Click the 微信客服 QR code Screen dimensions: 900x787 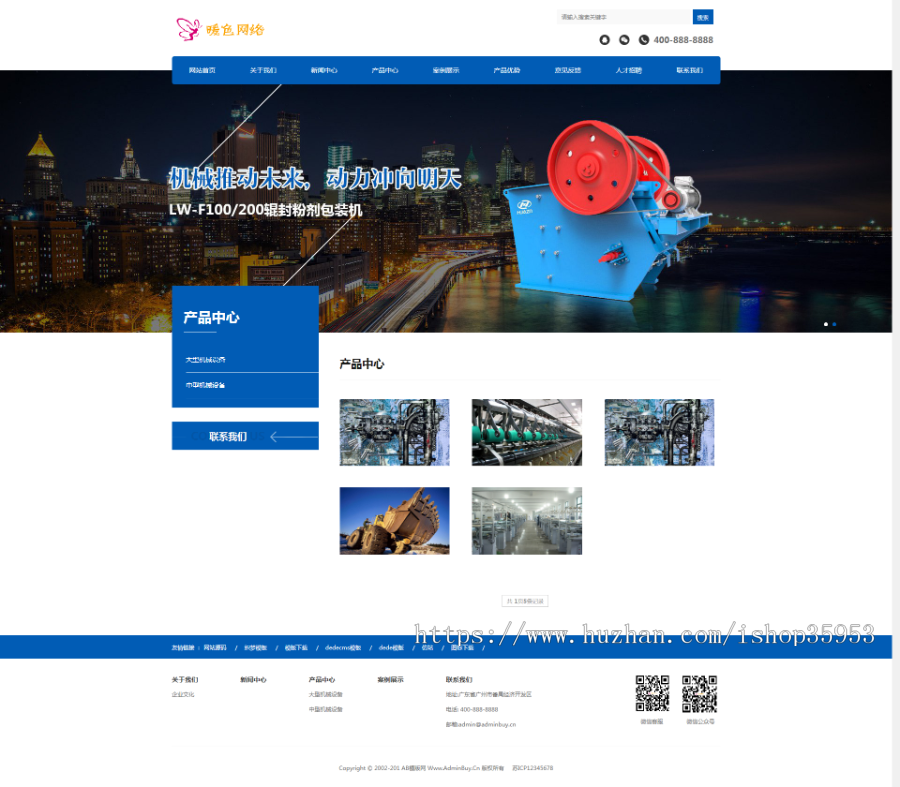pos(652,693)
